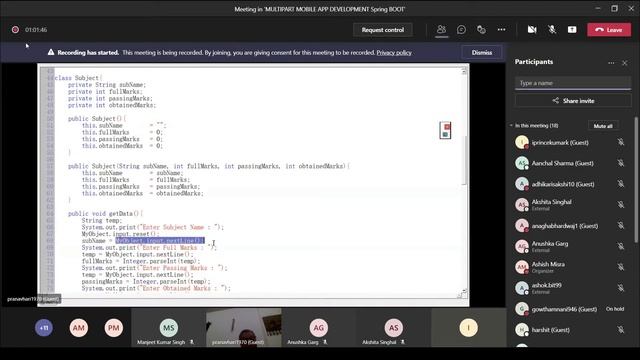
Task: Click the red-teal floating icon in shared editor
Action: click(x=445, y=130)
